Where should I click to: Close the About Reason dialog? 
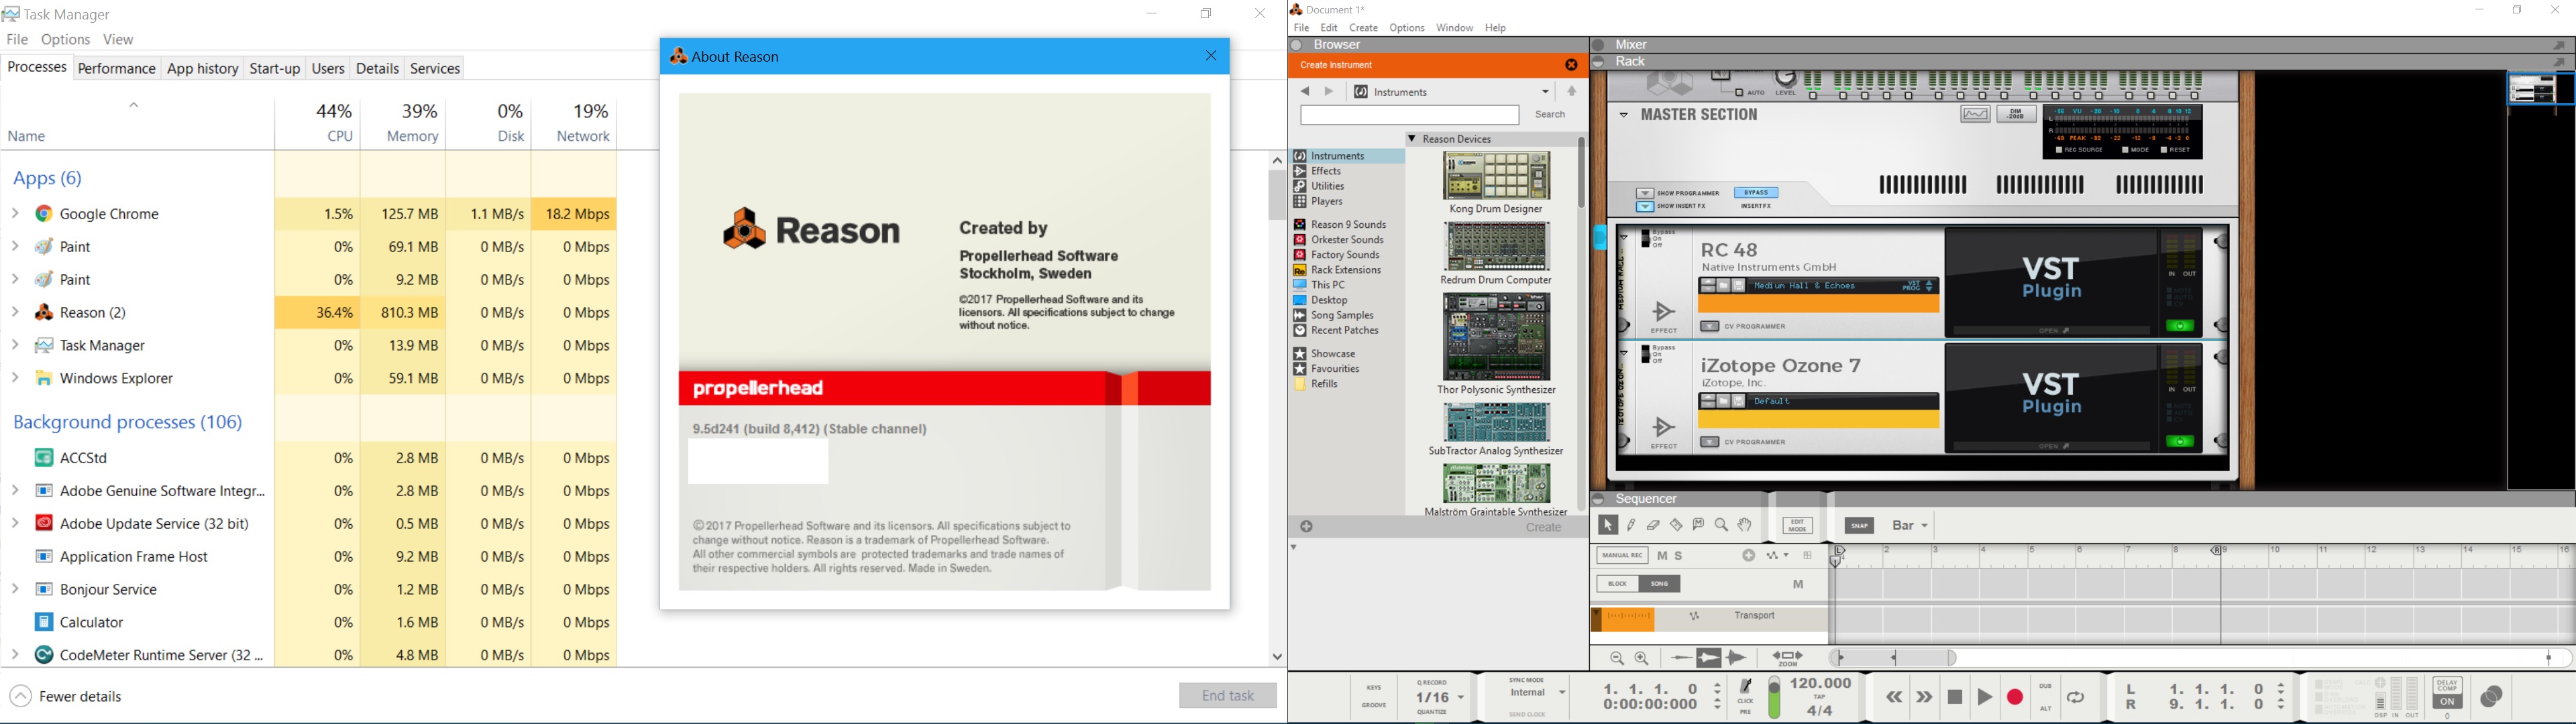1212,57
